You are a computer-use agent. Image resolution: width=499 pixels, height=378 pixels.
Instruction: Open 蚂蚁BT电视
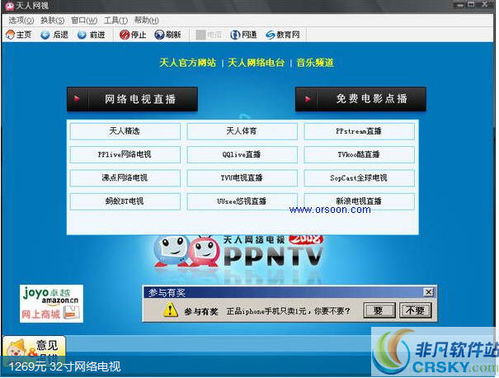click(125, 201)
